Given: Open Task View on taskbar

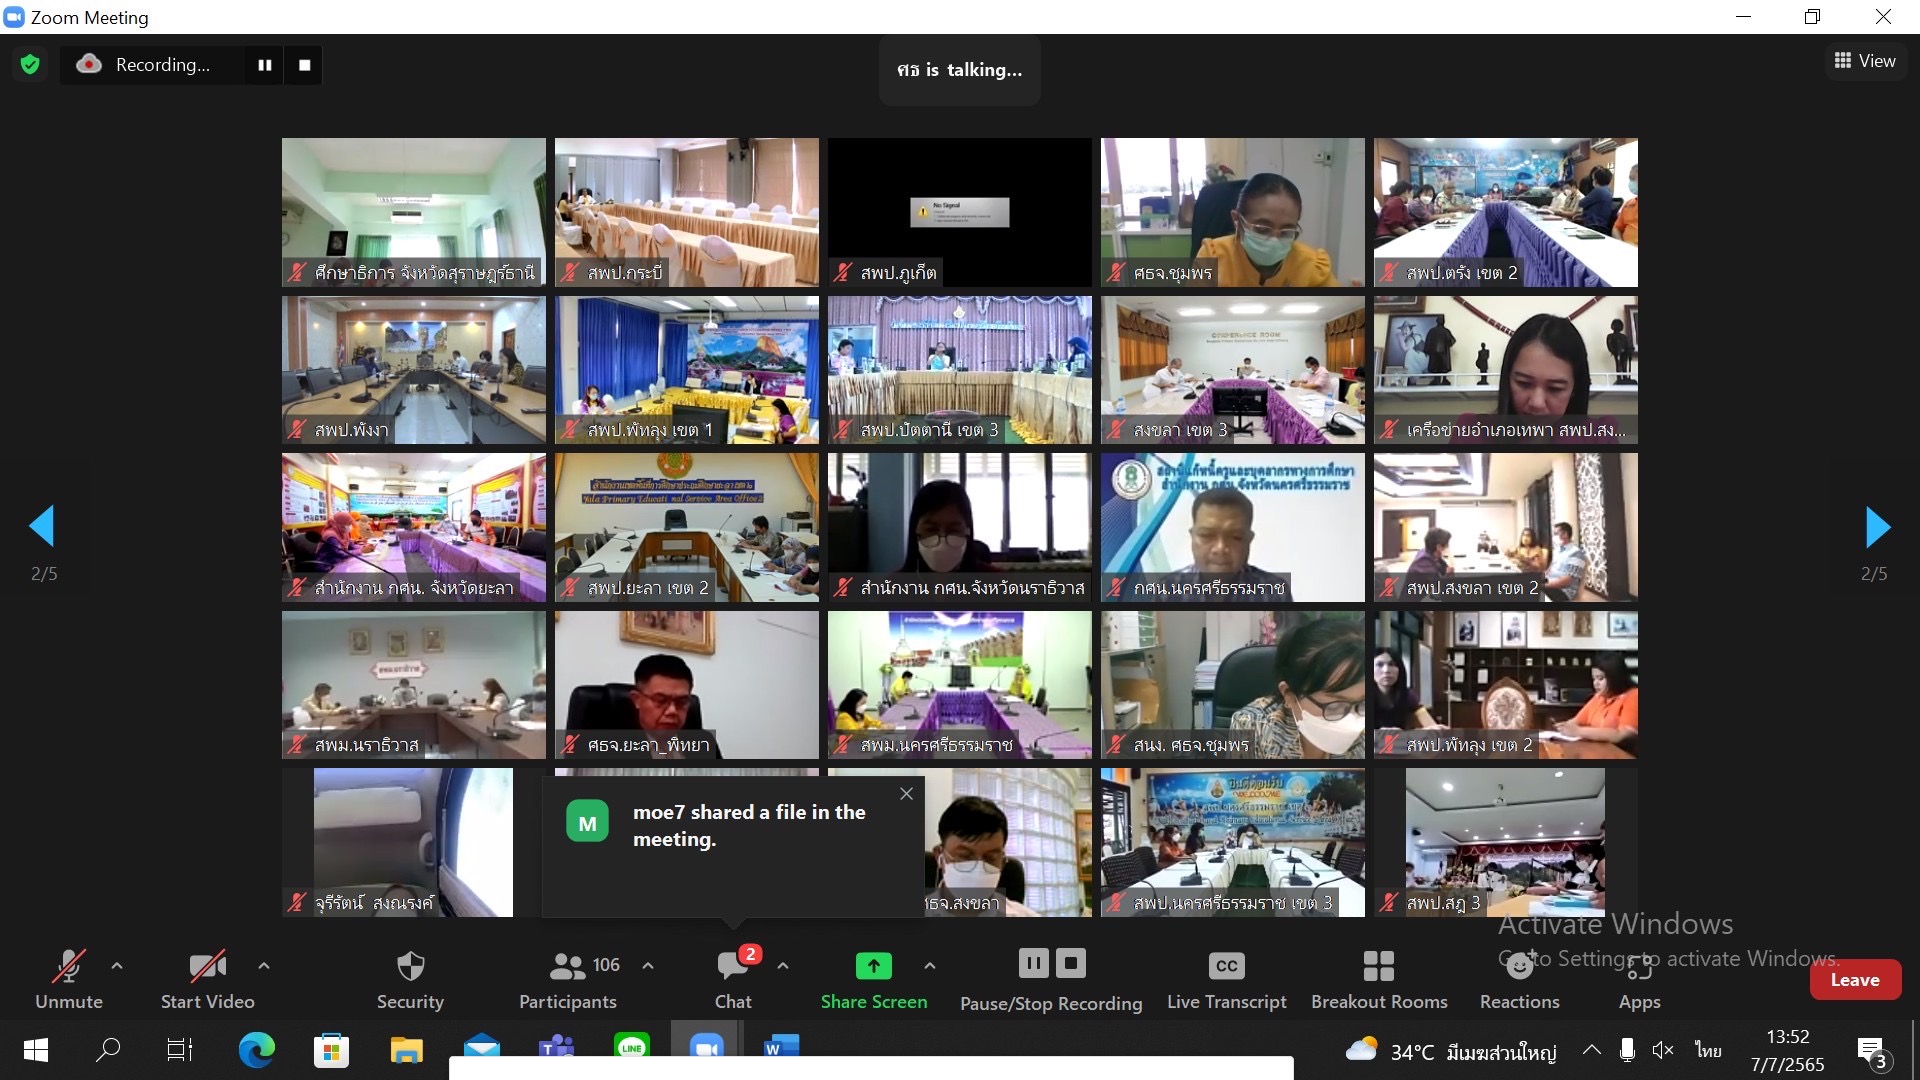Looking at the screenshot, I should (x=180, y=1050).
